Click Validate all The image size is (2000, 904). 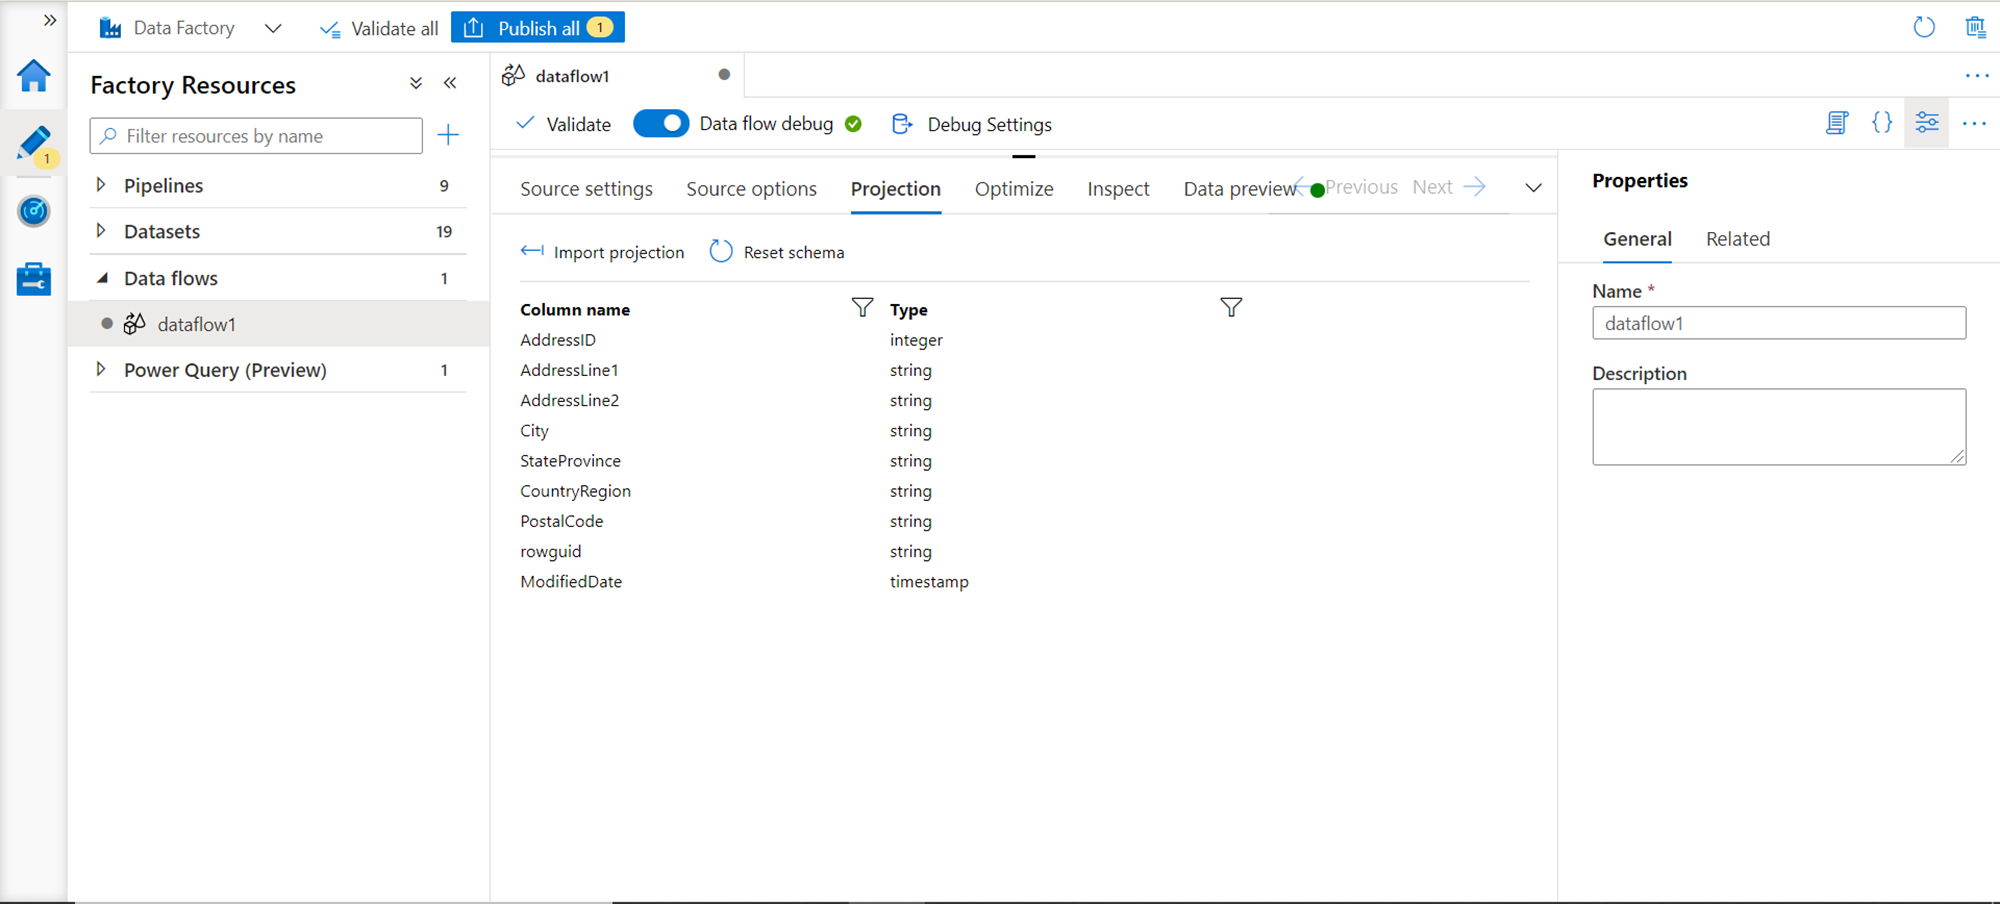[x=379, y=29]
